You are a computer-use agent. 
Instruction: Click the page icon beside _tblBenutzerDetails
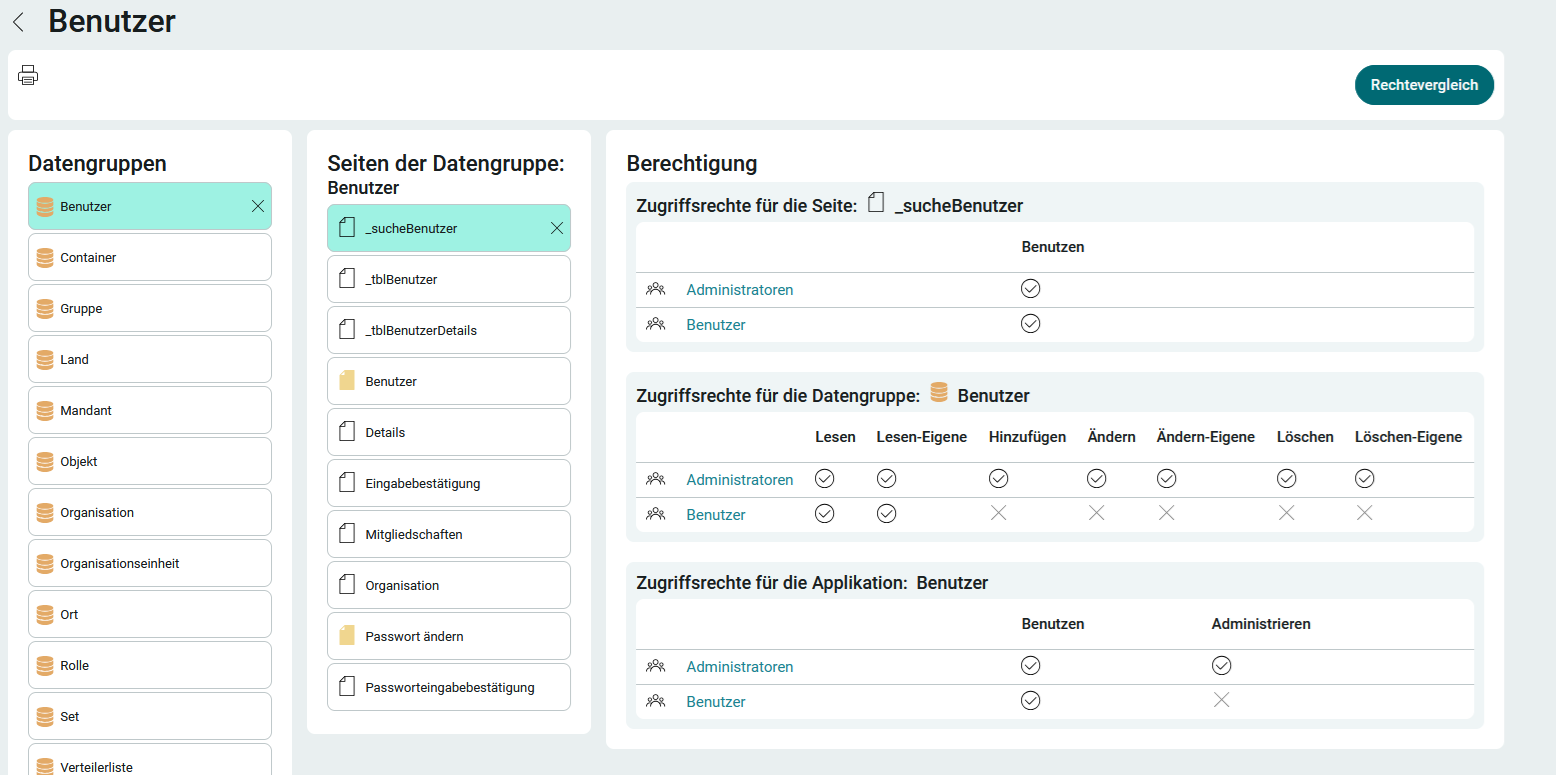tap(347, 330)
